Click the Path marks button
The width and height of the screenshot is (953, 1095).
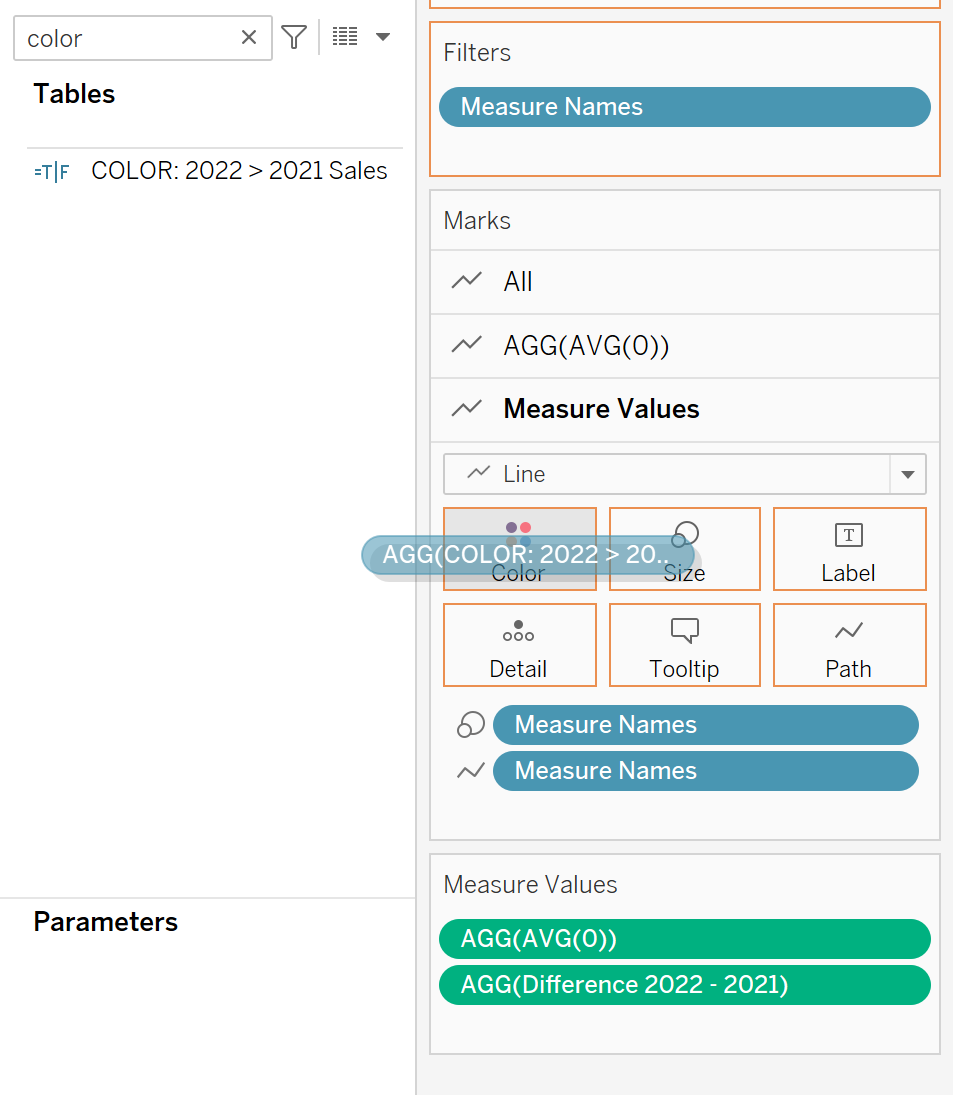click(x=849, y=645)
